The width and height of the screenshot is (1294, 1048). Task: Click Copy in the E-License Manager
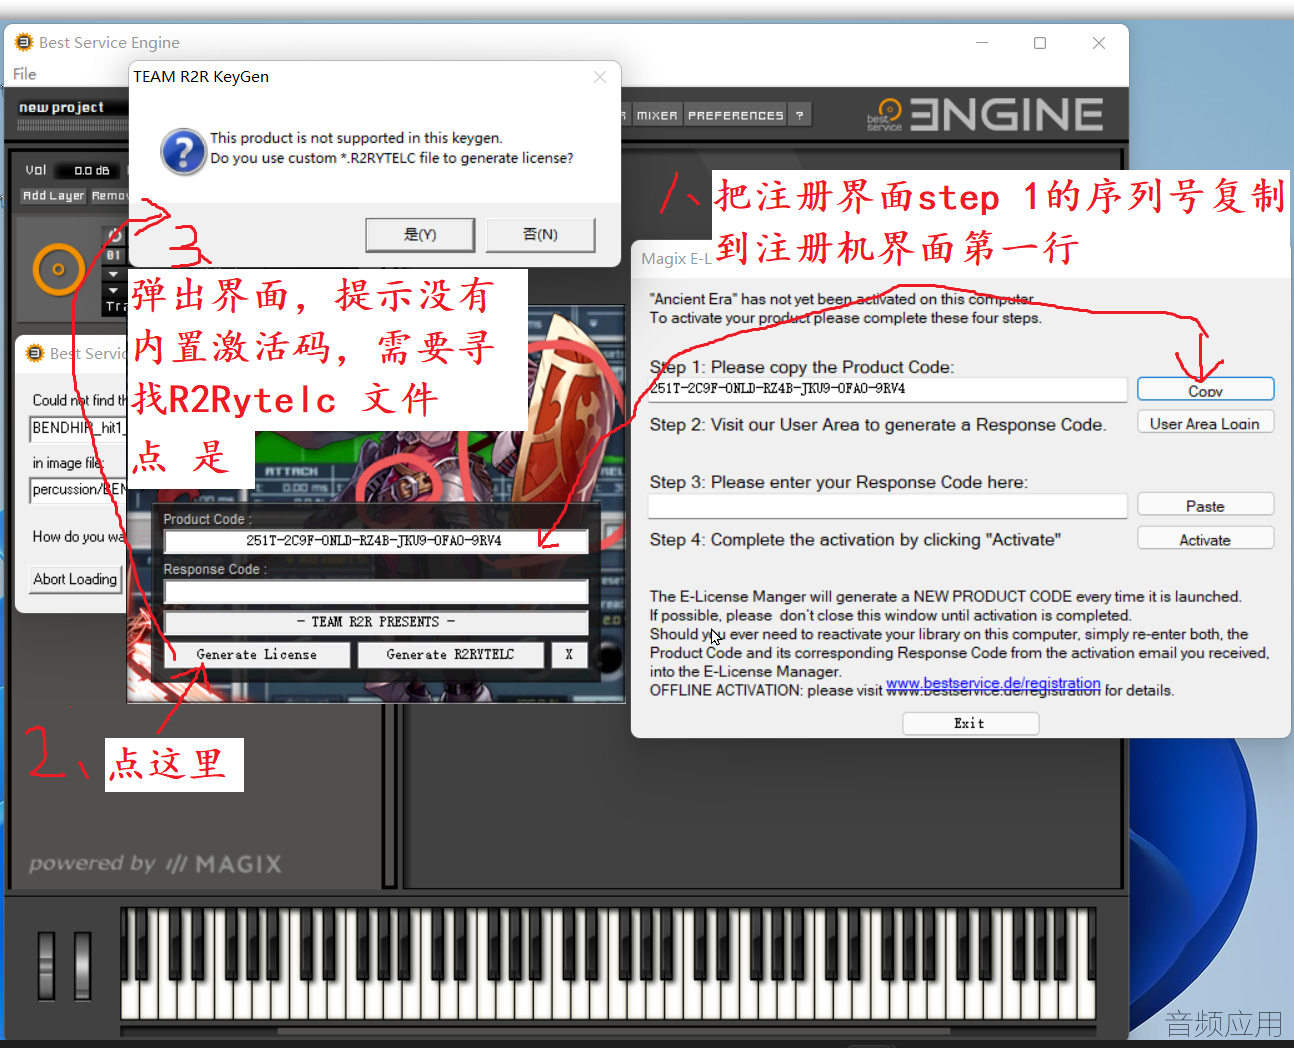coord(1205,389)
